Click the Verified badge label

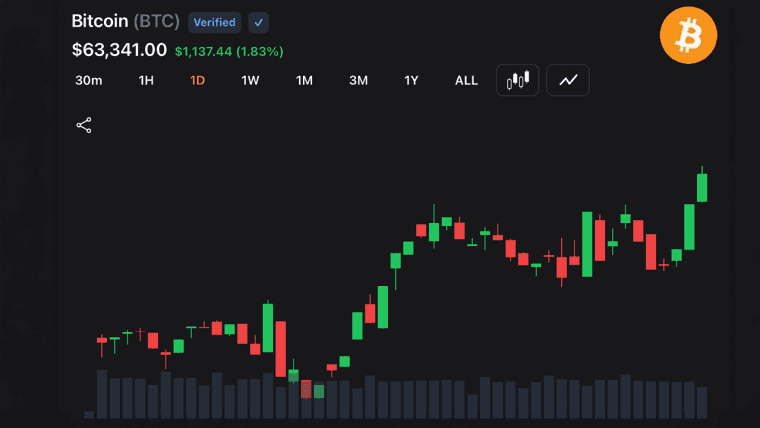(214, 22)
